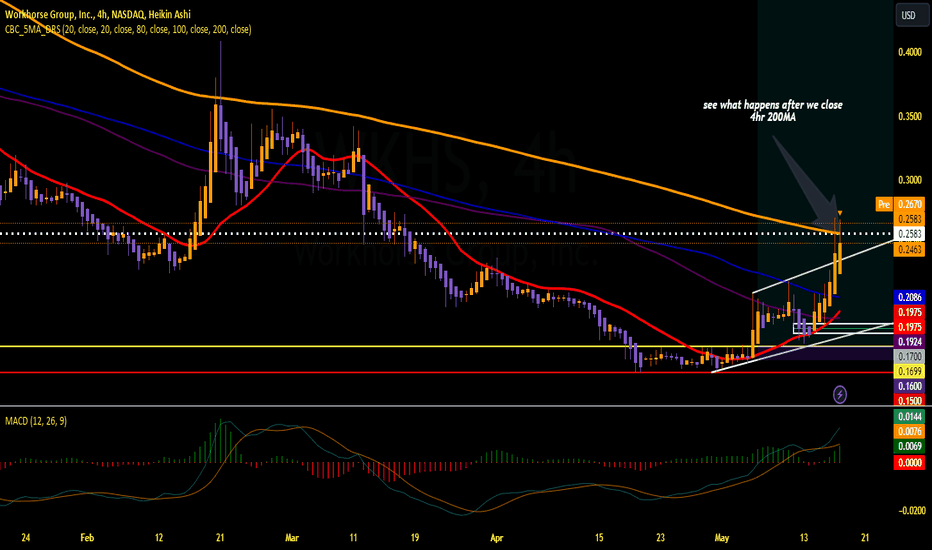
Task: Click the 0.3500 price axis label
Action: pyautogui.click(x=910, y=116)
